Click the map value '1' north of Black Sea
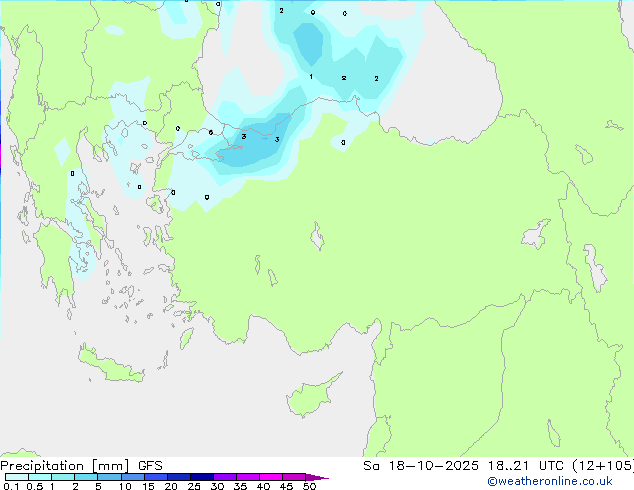The height and width of the screenshot is (490, 634). pos(311,76)
